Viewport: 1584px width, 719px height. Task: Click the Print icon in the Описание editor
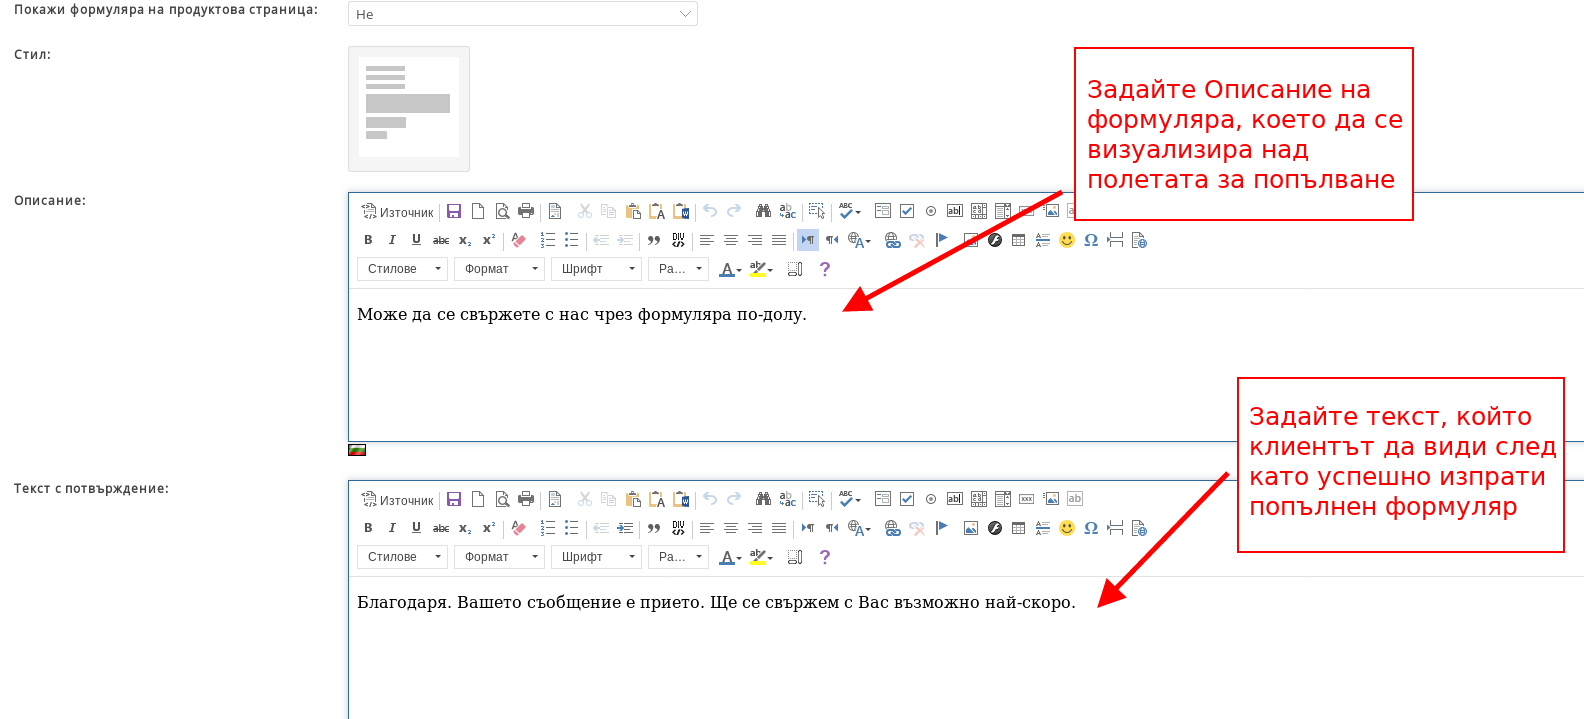(x=526, y=211)
